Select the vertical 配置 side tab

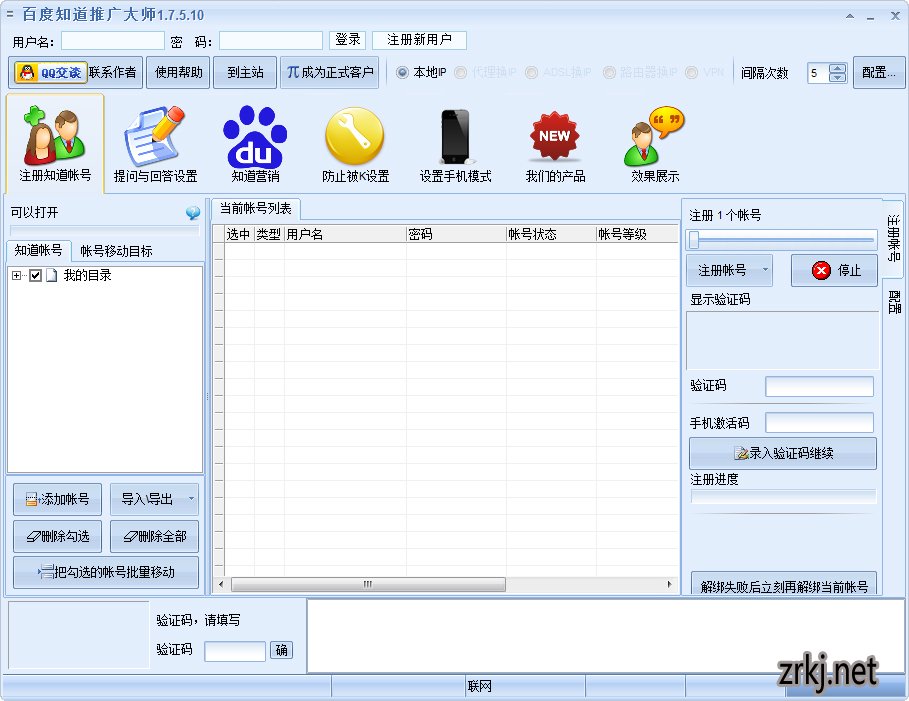point(894,302)
